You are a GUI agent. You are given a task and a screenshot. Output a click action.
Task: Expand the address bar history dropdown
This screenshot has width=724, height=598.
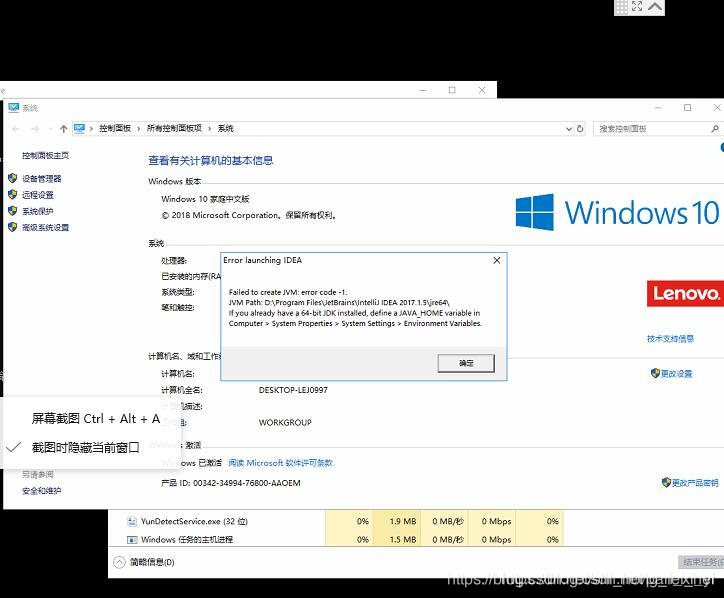[x=569, y=129]
